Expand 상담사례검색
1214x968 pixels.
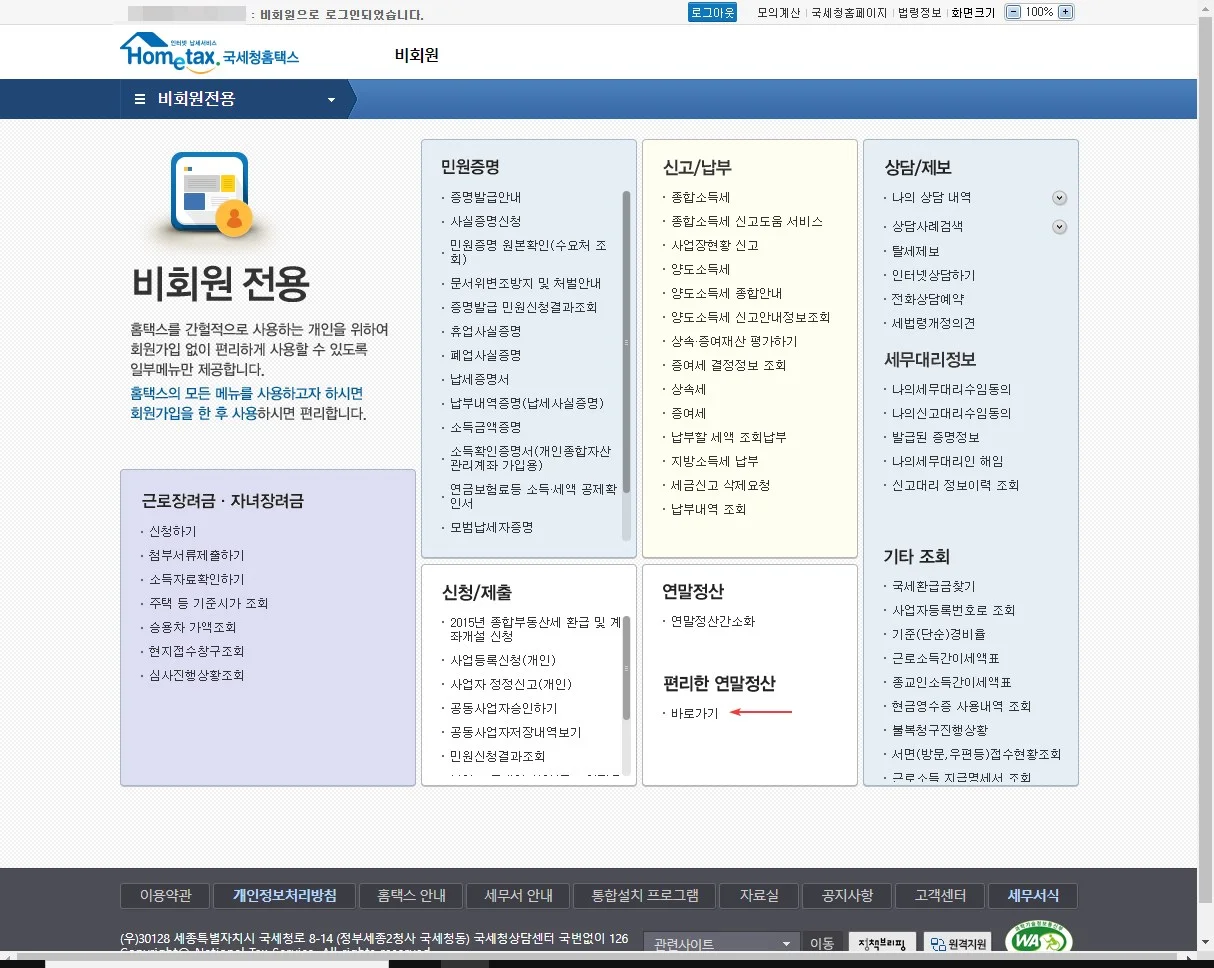click(x=1060, y=227)
